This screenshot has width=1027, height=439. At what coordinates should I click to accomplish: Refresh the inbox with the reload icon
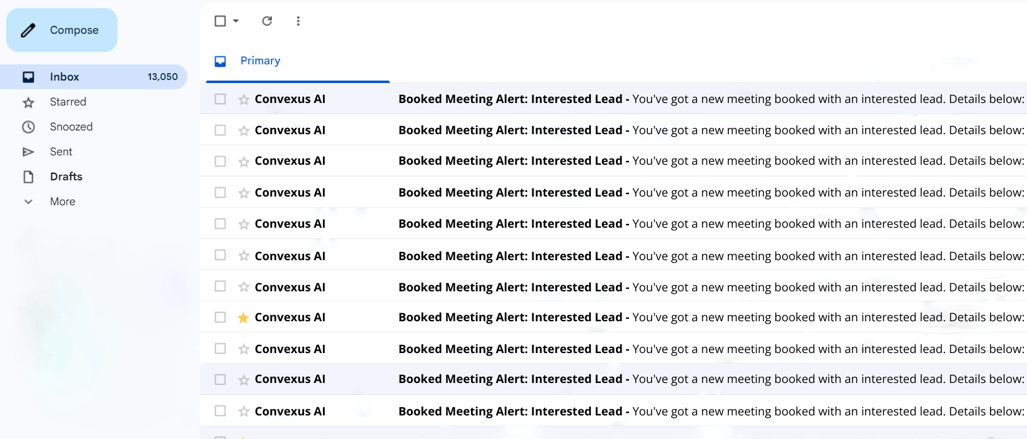267,21
